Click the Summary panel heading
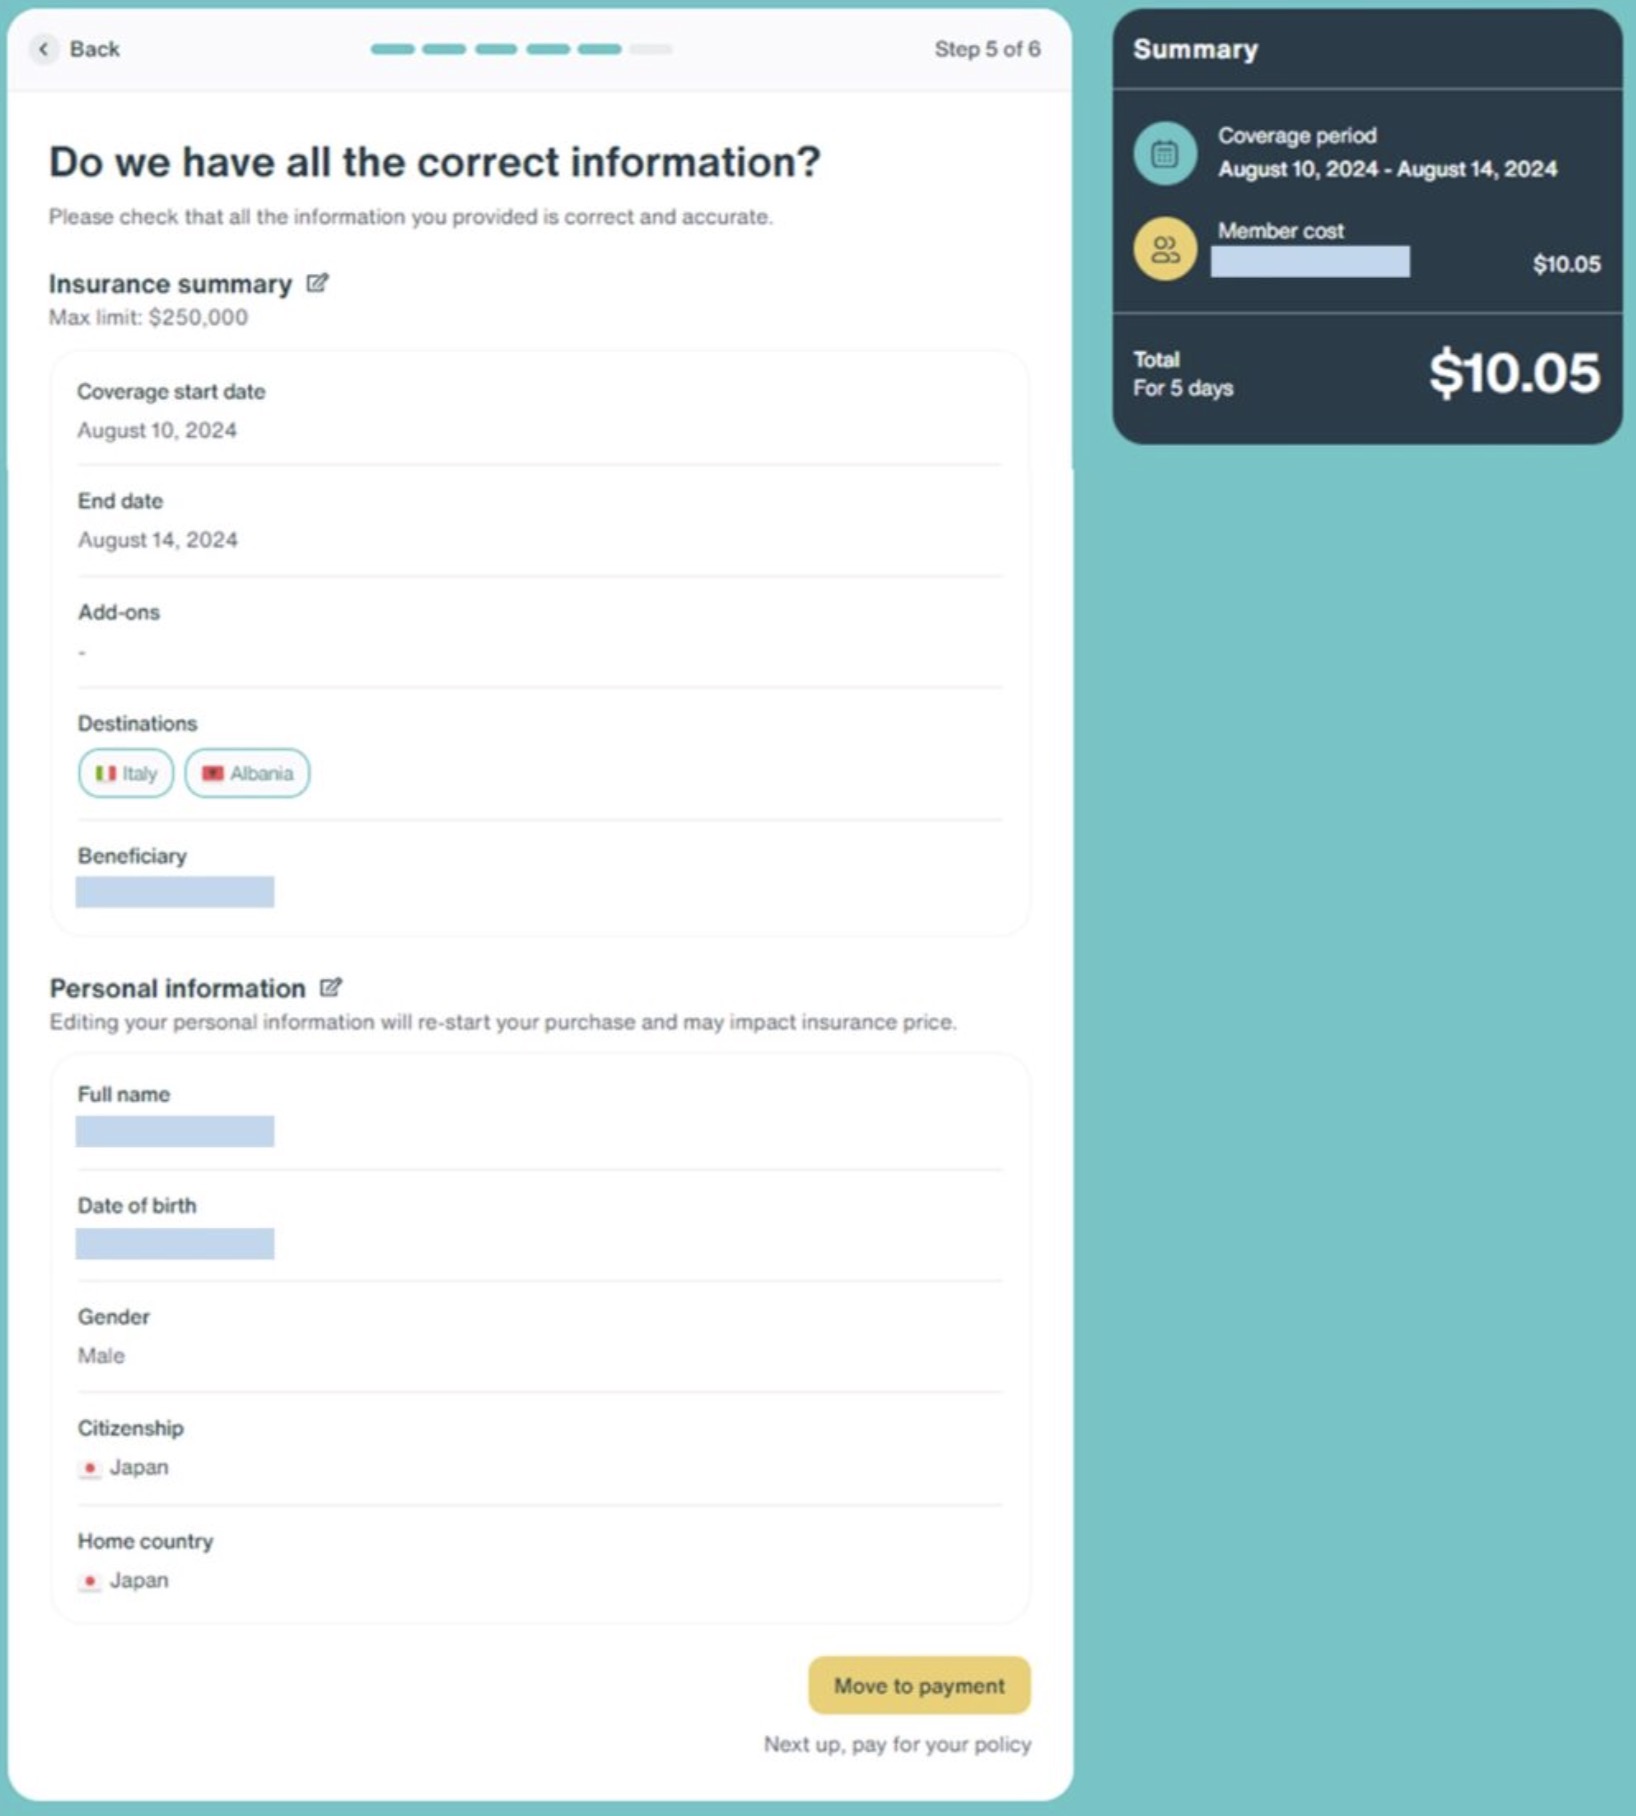The height and width of the screenshot is (1816, 1636). [x=1195, y=49]
